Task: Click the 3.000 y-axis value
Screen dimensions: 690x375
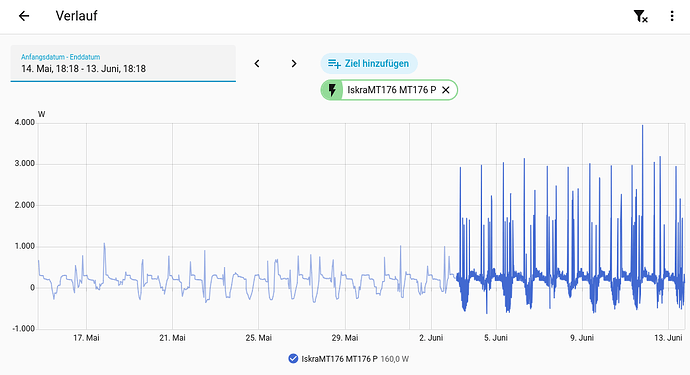Action: [25, 164]
